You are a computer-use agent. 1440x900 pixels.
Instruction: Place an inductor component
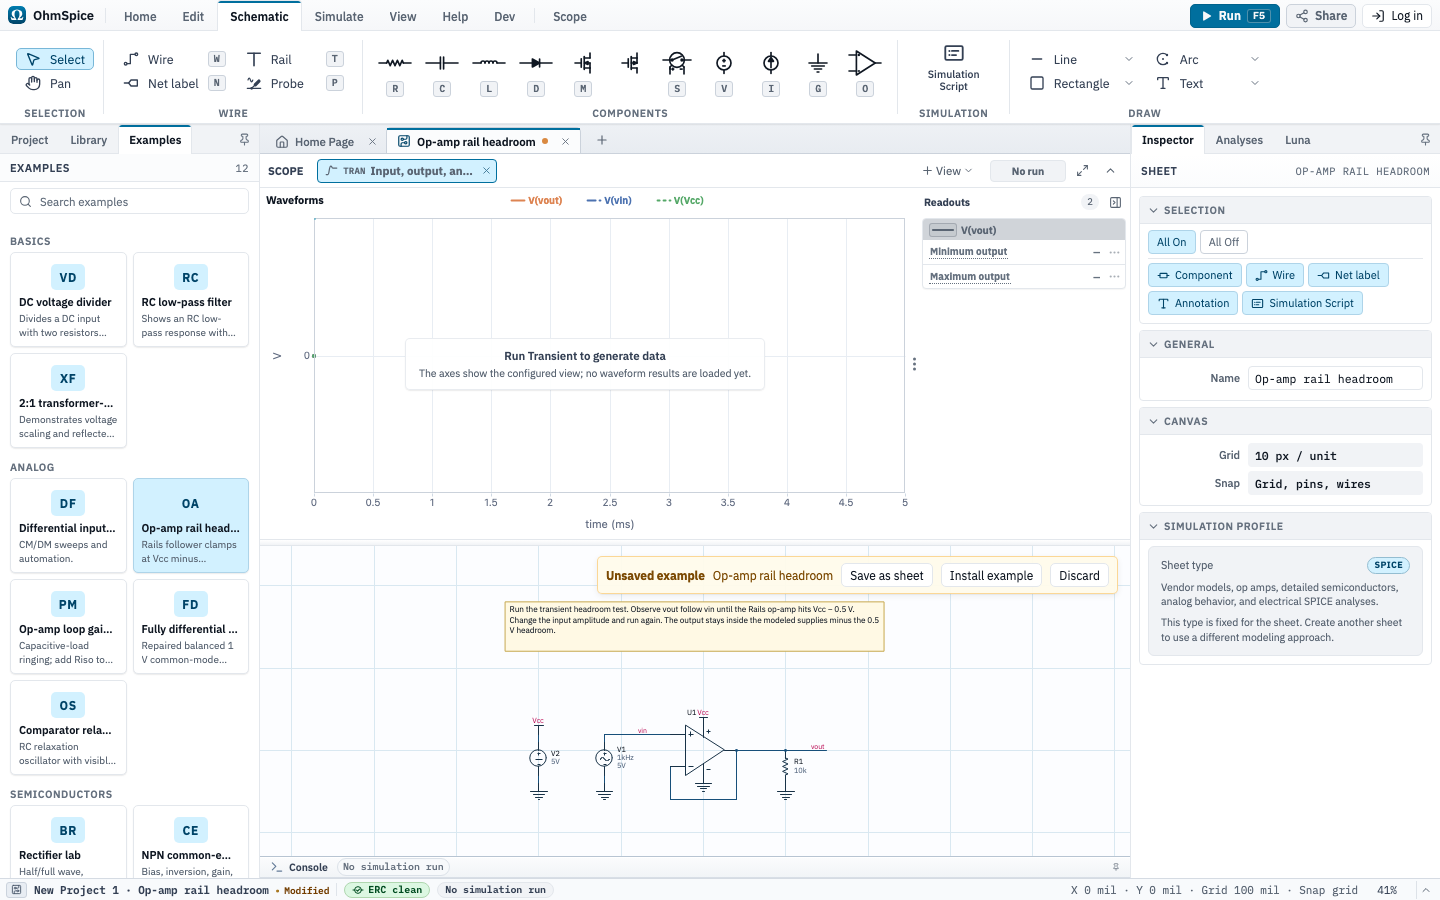[489, 63]
